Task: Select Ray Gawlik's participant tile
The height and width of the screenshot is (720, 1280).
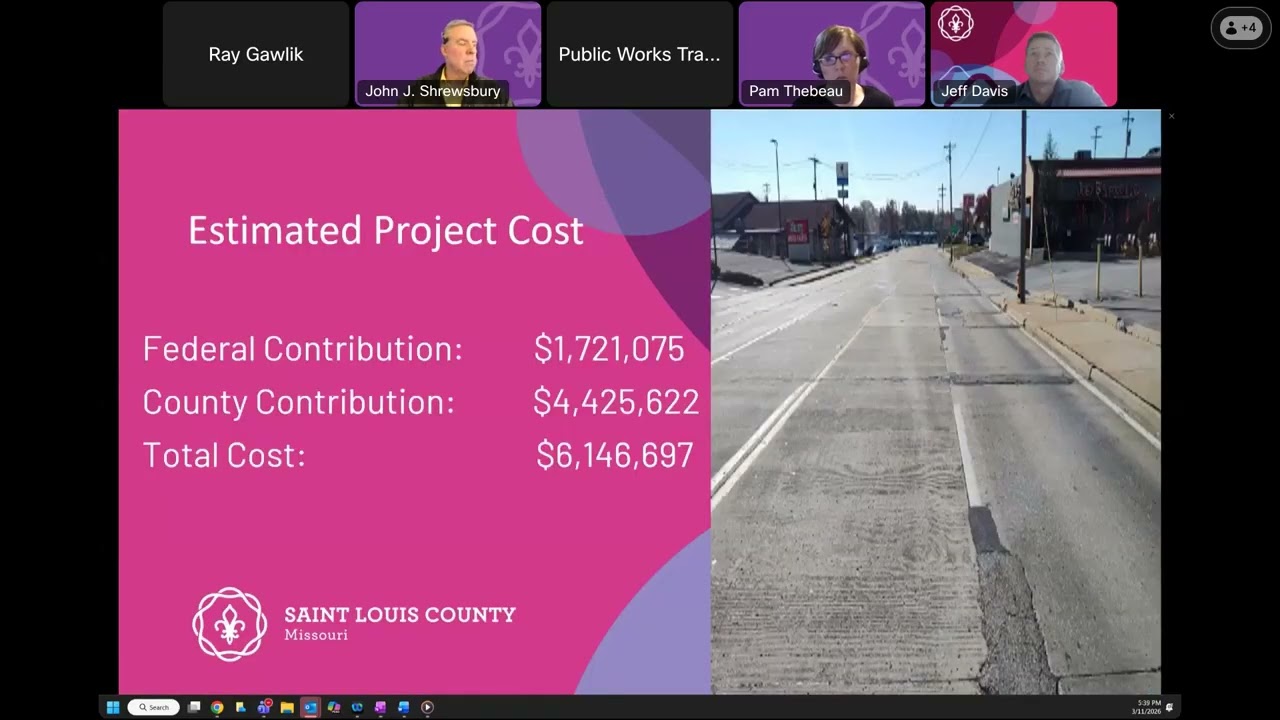Action: (256, 54)
